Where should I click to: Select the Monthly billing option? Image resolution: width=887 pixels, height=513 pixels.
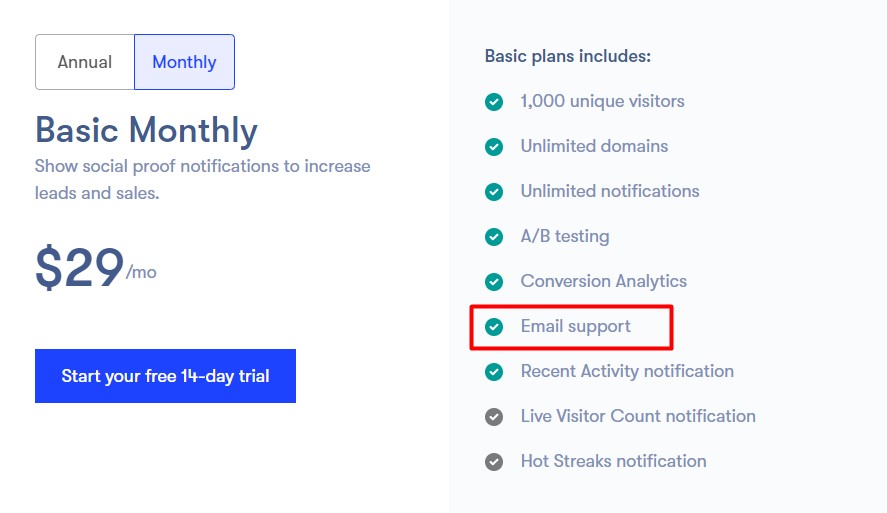[x=184, y=62]
